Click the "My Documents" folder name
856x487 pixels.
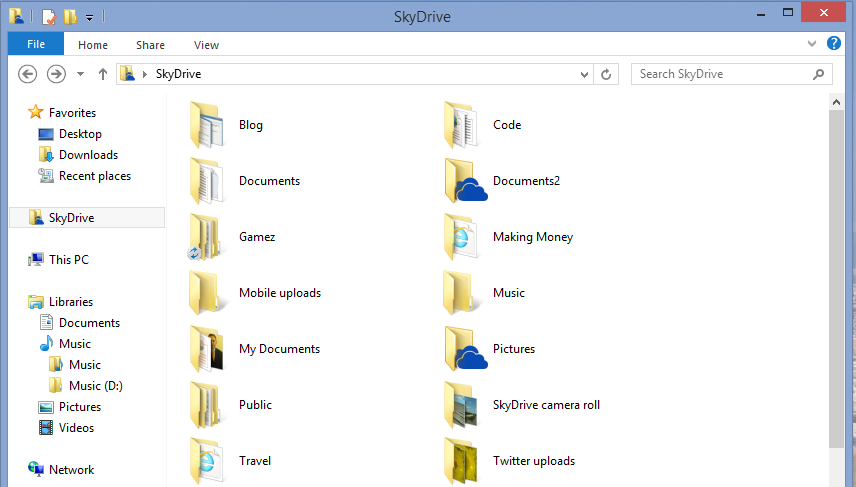[x=280, y=349]
